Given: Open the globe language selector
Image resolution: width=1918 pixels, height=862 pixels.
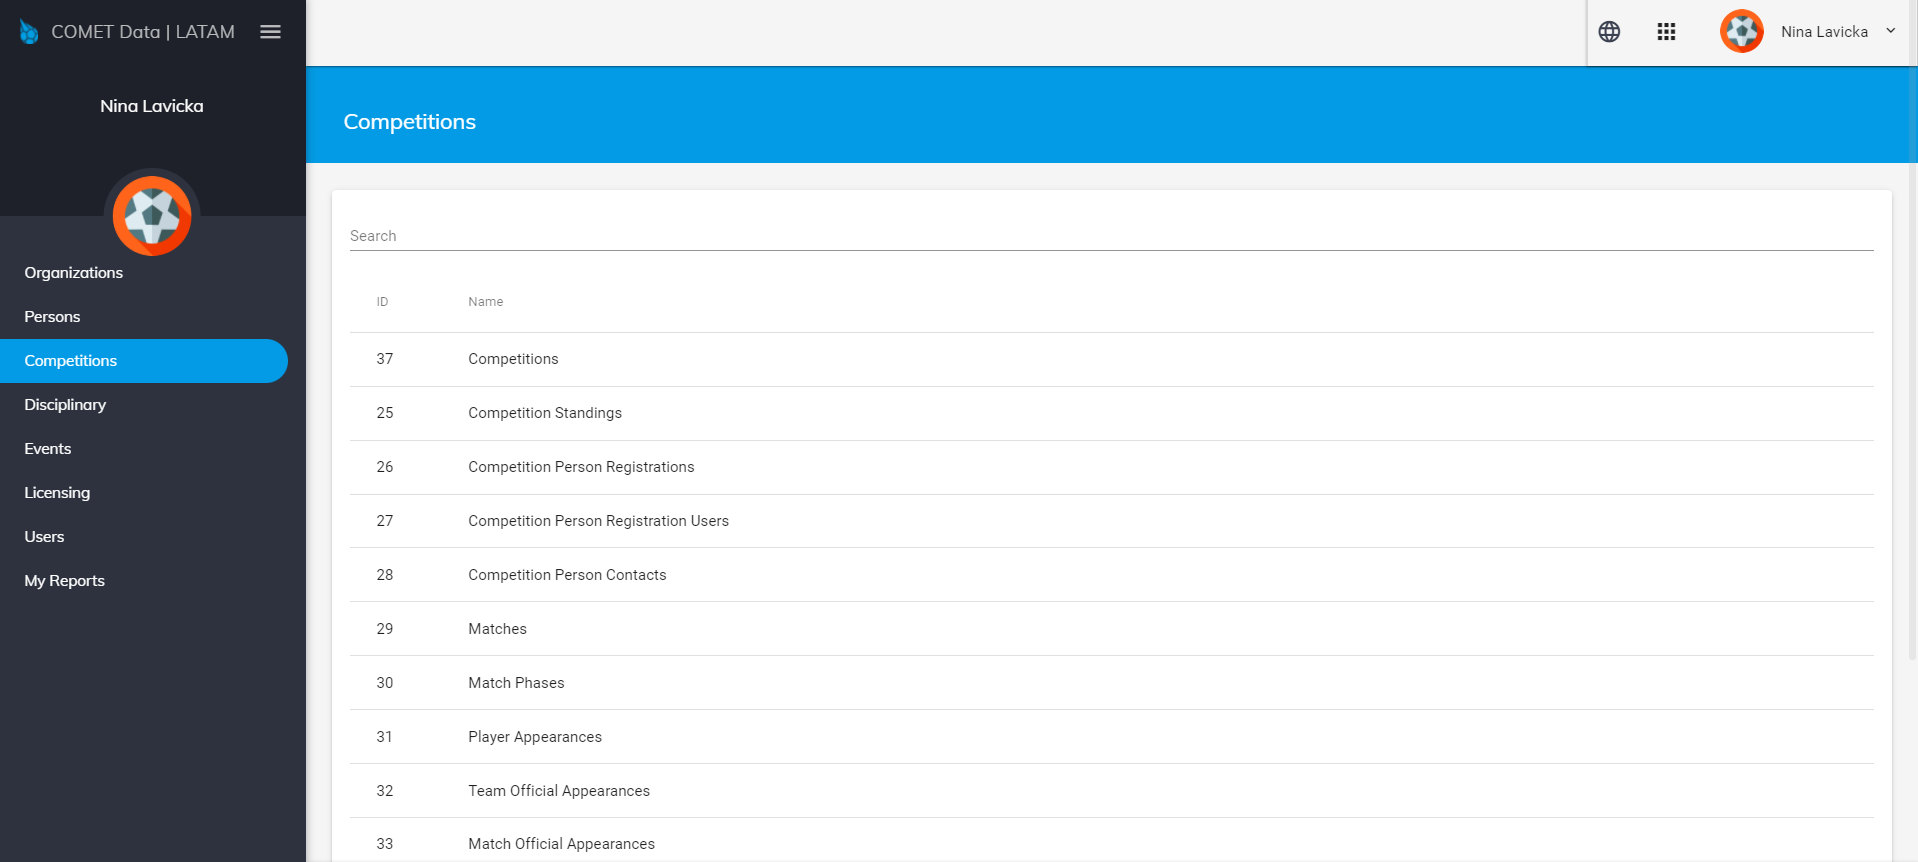Looking at the screenshot, I should click(1608, 32).
